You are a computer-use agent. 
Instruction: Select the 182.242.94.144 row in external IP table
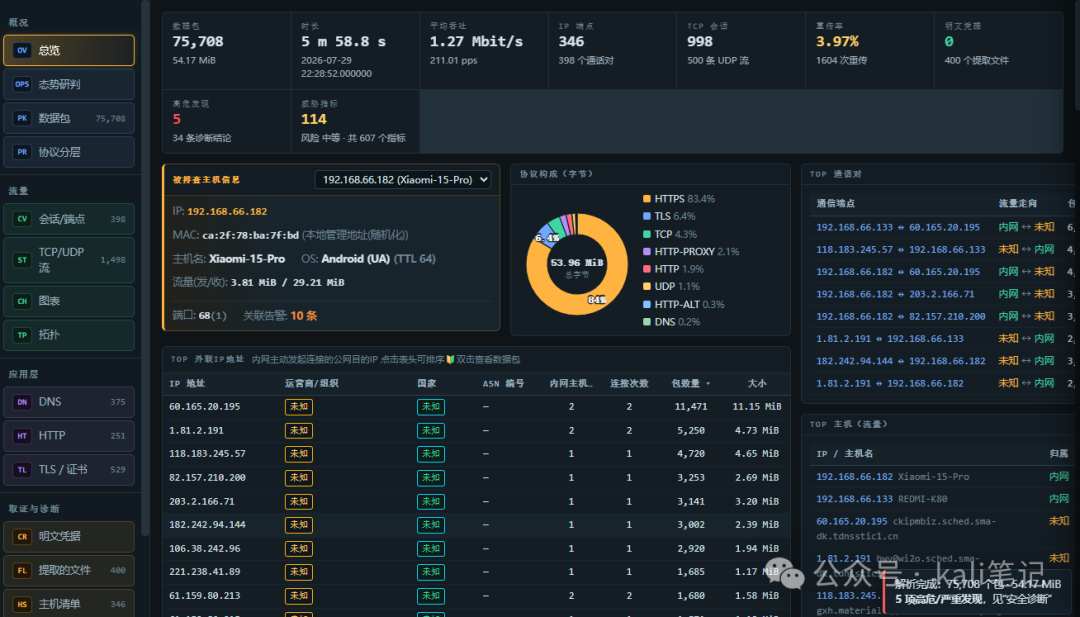point(476,525)
